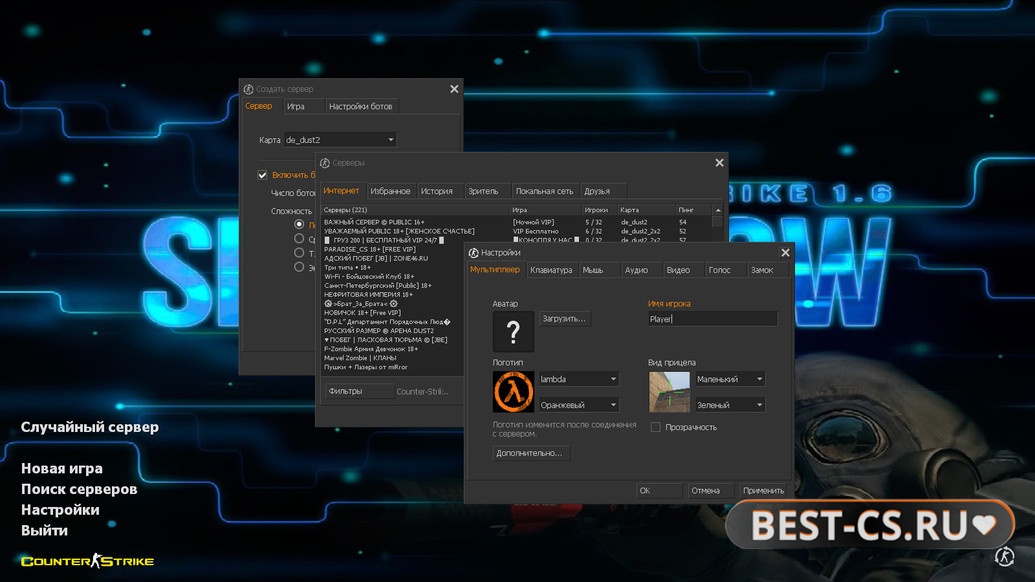Screen dimensions: 1035x582
Task: Close the Серверы window
Action: [x=719, y=163]
